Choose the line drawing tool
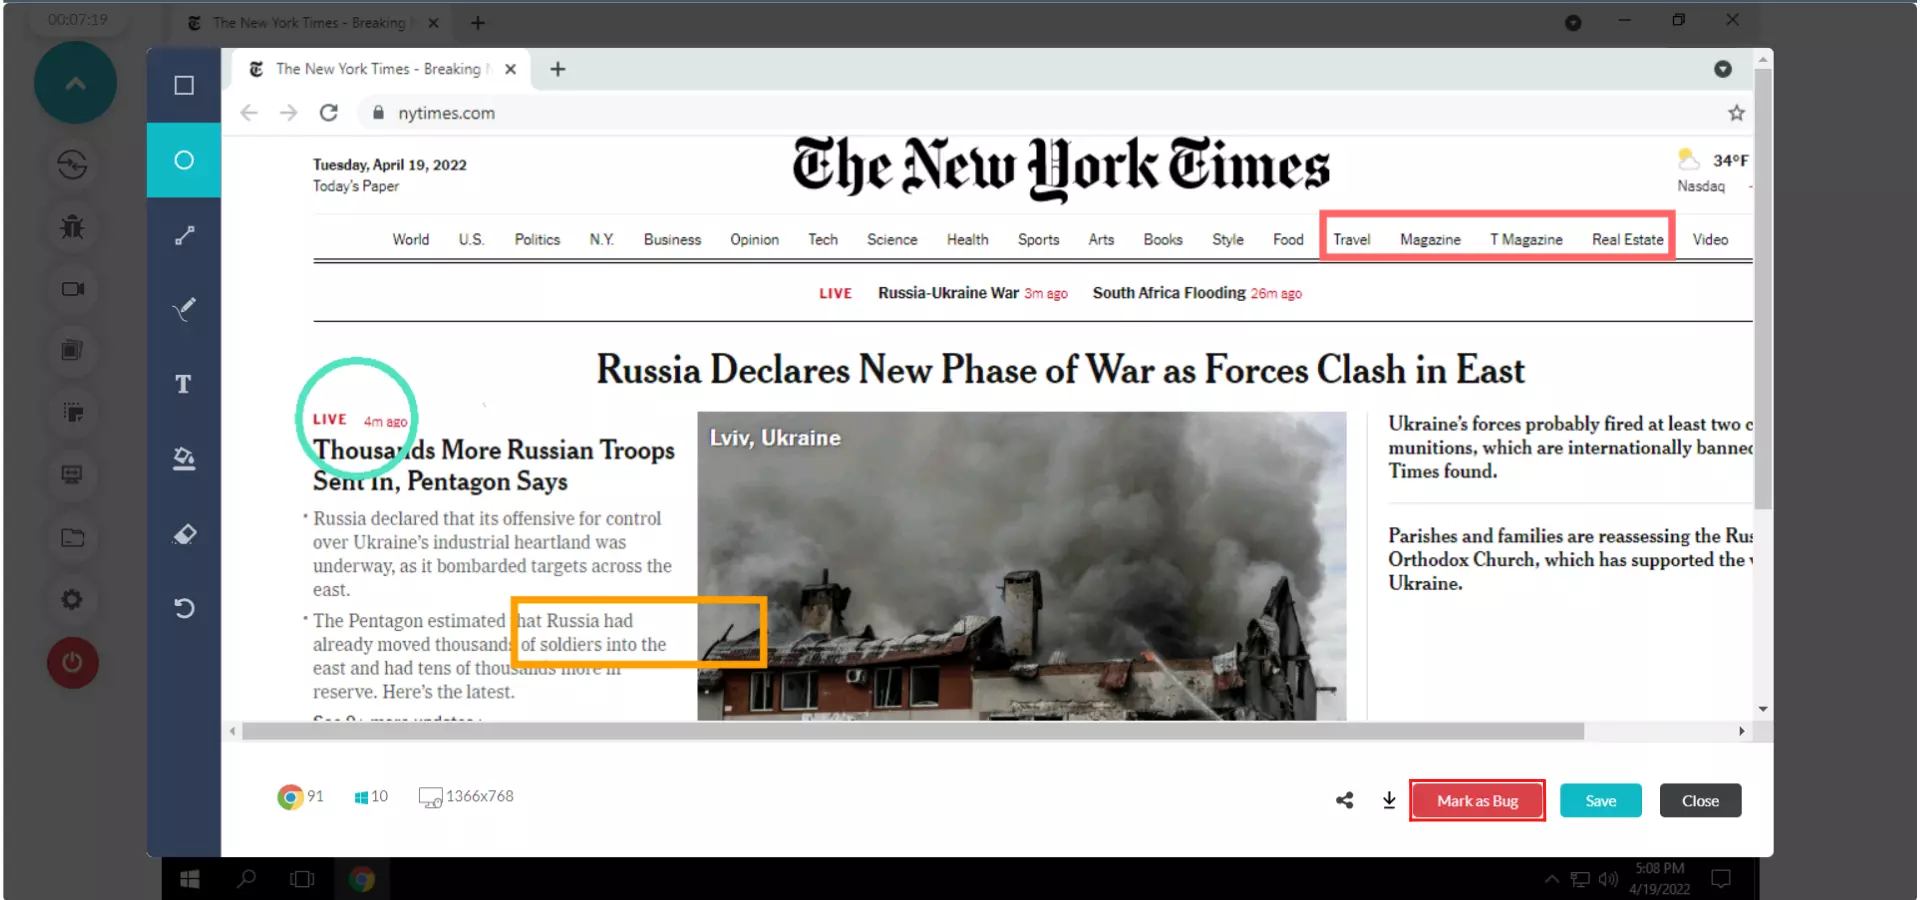1920x900 pixels. 184,236
